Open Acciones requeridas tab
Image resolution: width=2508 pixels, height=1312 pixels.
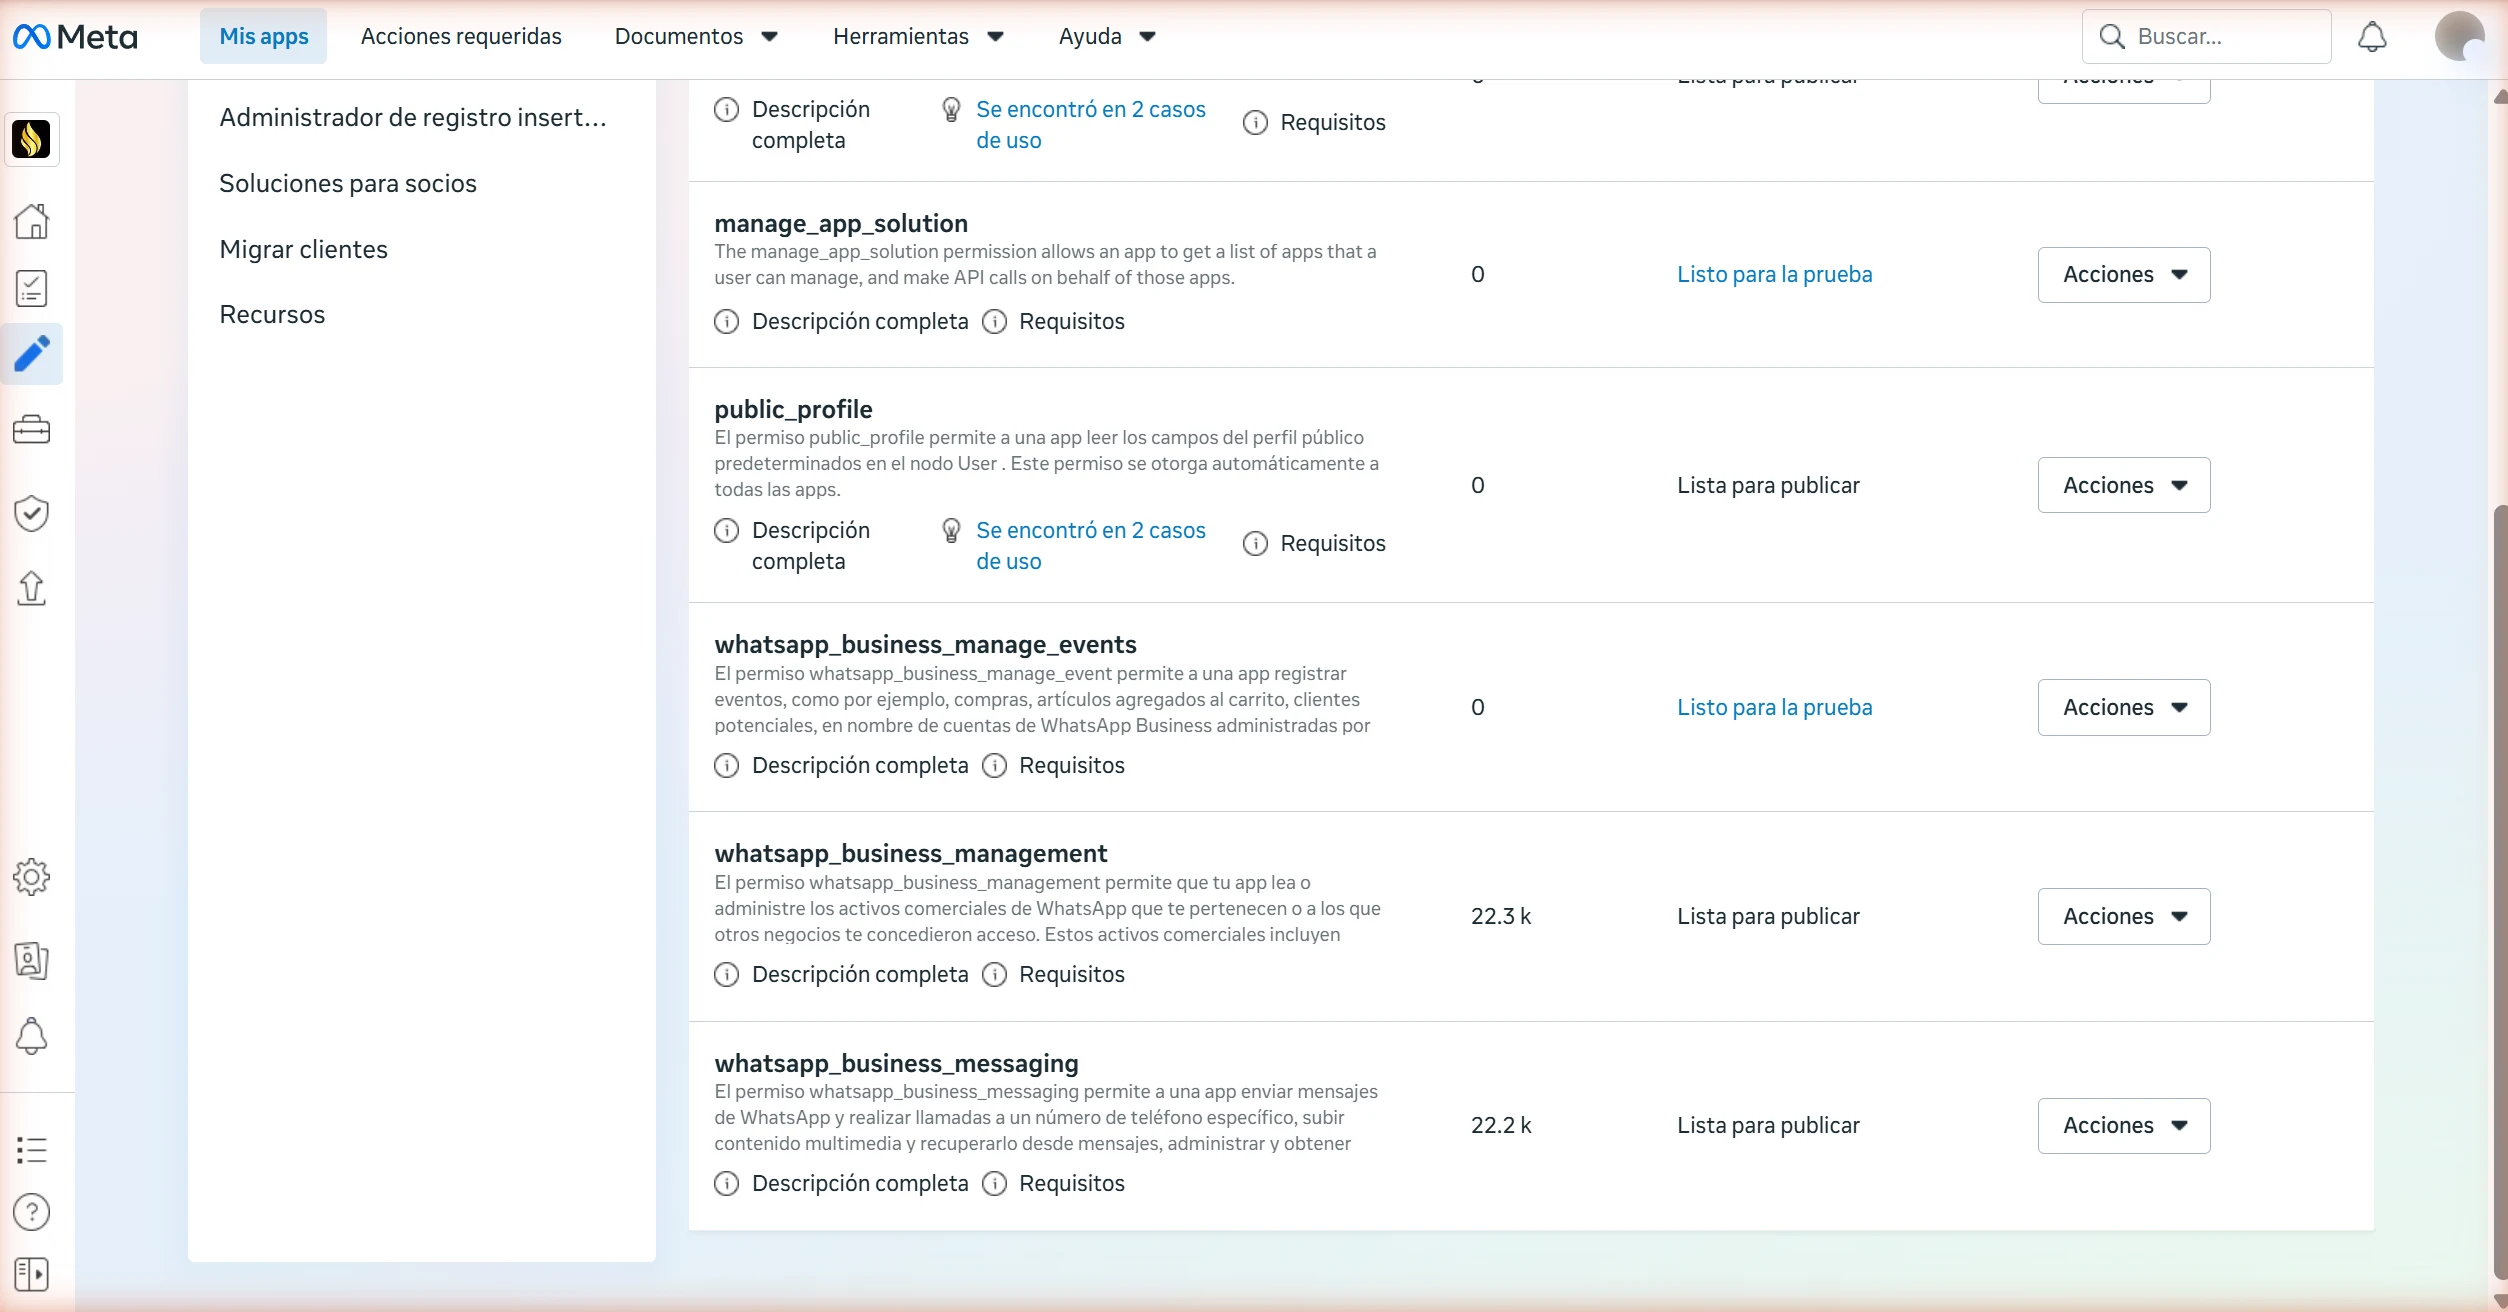tap(461, 37)
